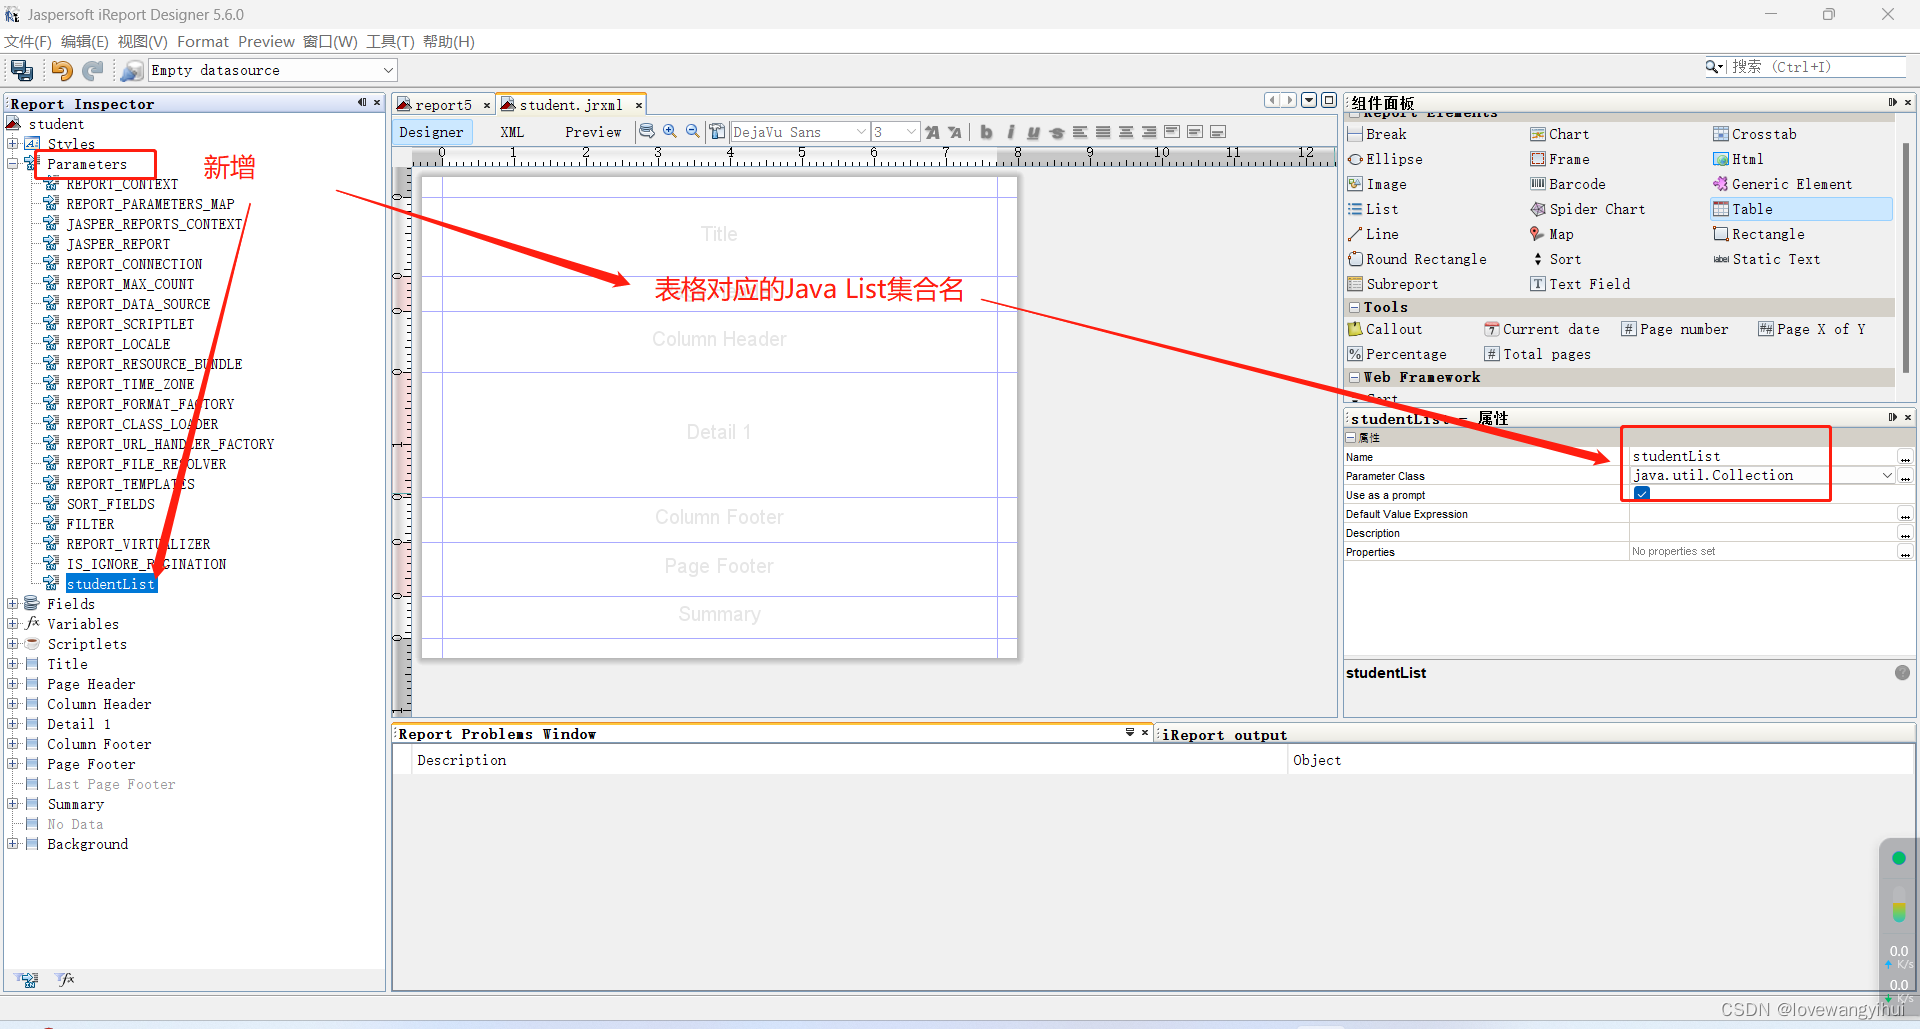The height and width of the screenshot is (1029, 1920).
Task: Select the Text Field palette element
Action: 1580,284
